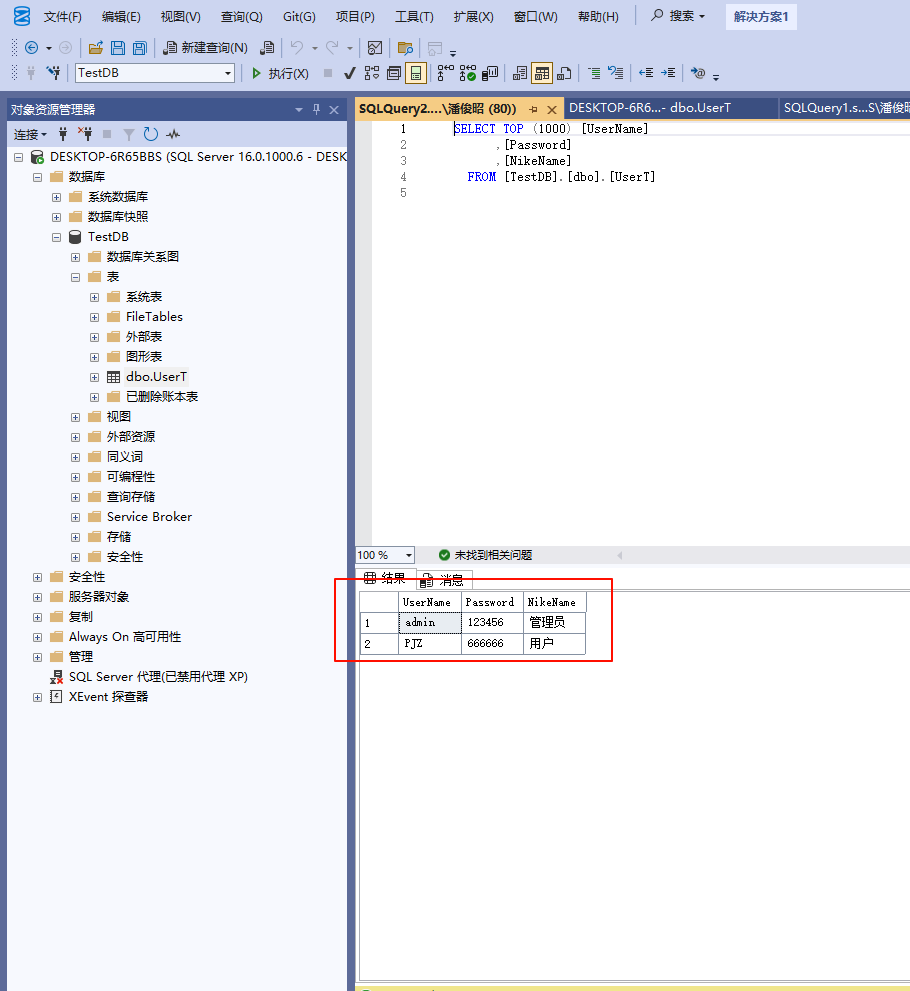The image size is (910, 991).
Task: Click Object Explorer connect plug icon
Action: [63, 134]
